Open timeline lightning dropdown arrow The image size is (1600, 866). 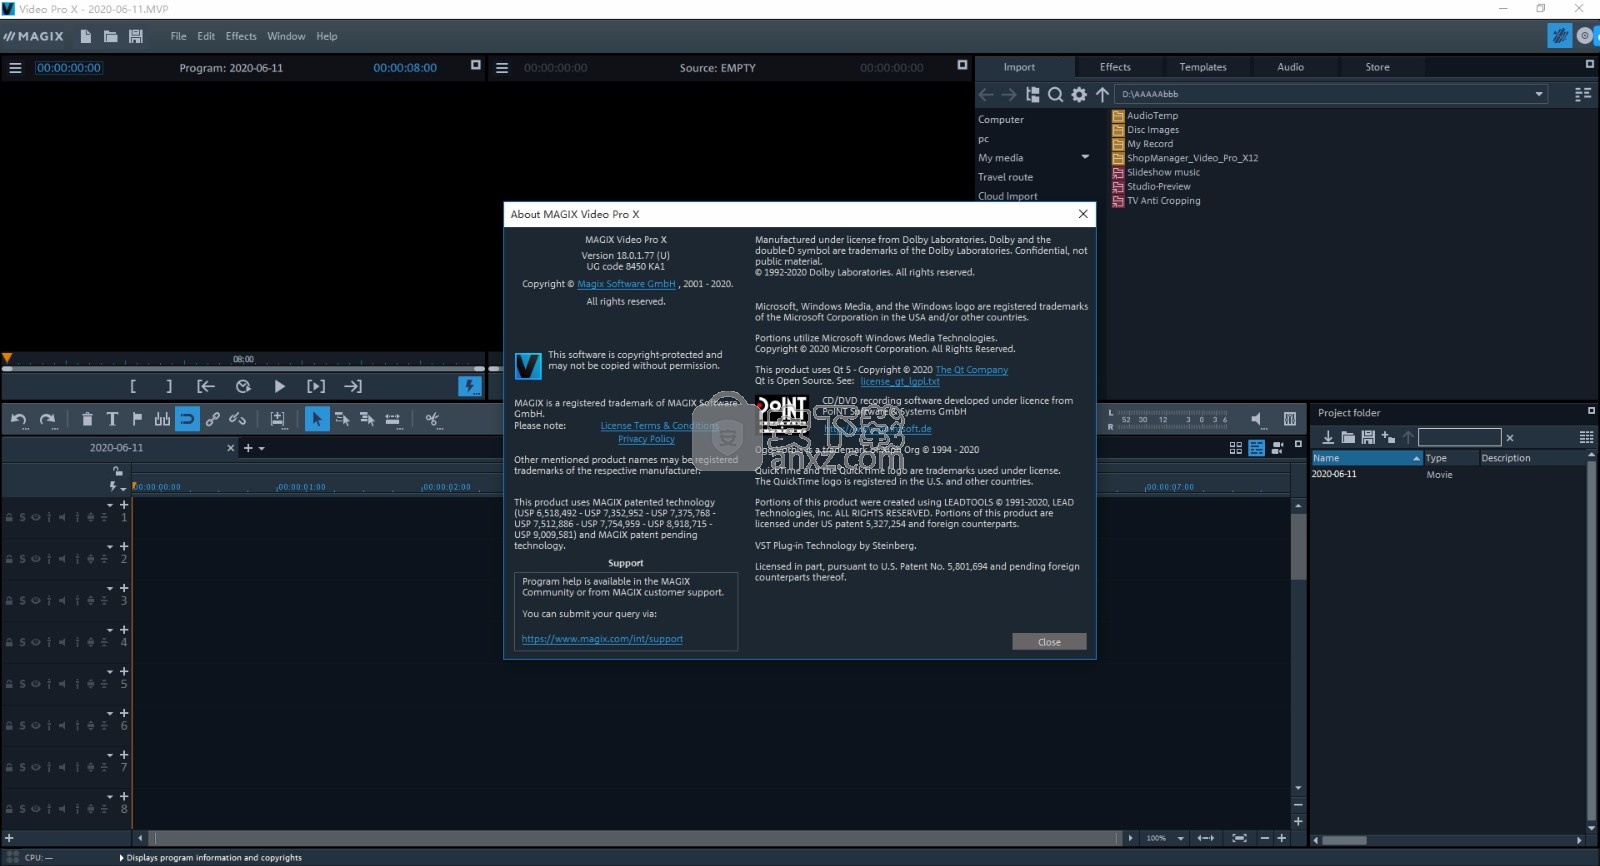[x=123, y=488]
